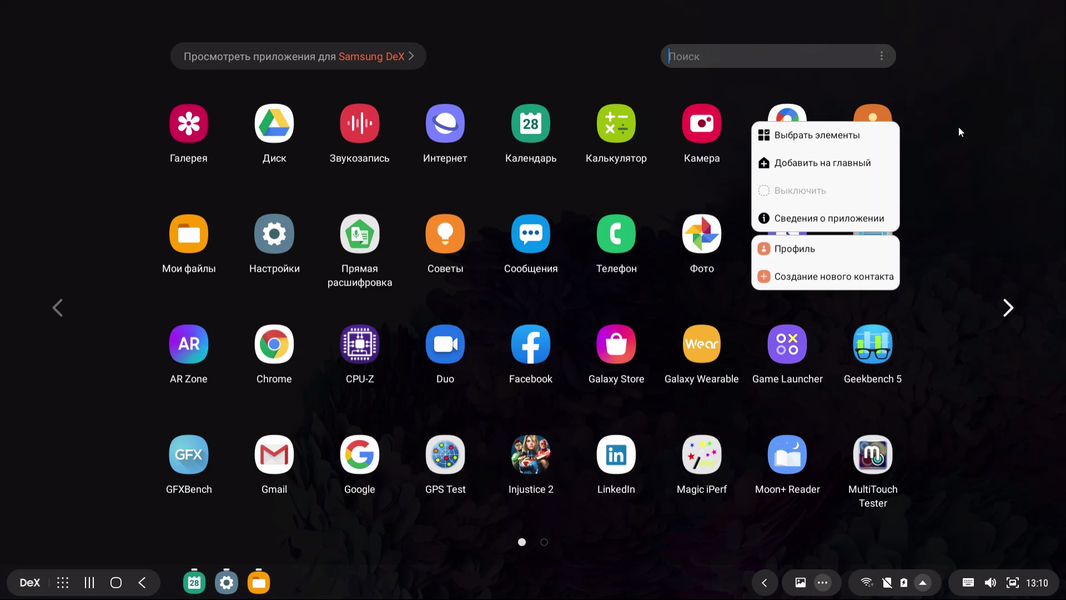Image resolution: width=1066 pixels, height=600 pixels.
Task: Click the 'Выключить' menu entry
Action: click(x=825, y=191)
